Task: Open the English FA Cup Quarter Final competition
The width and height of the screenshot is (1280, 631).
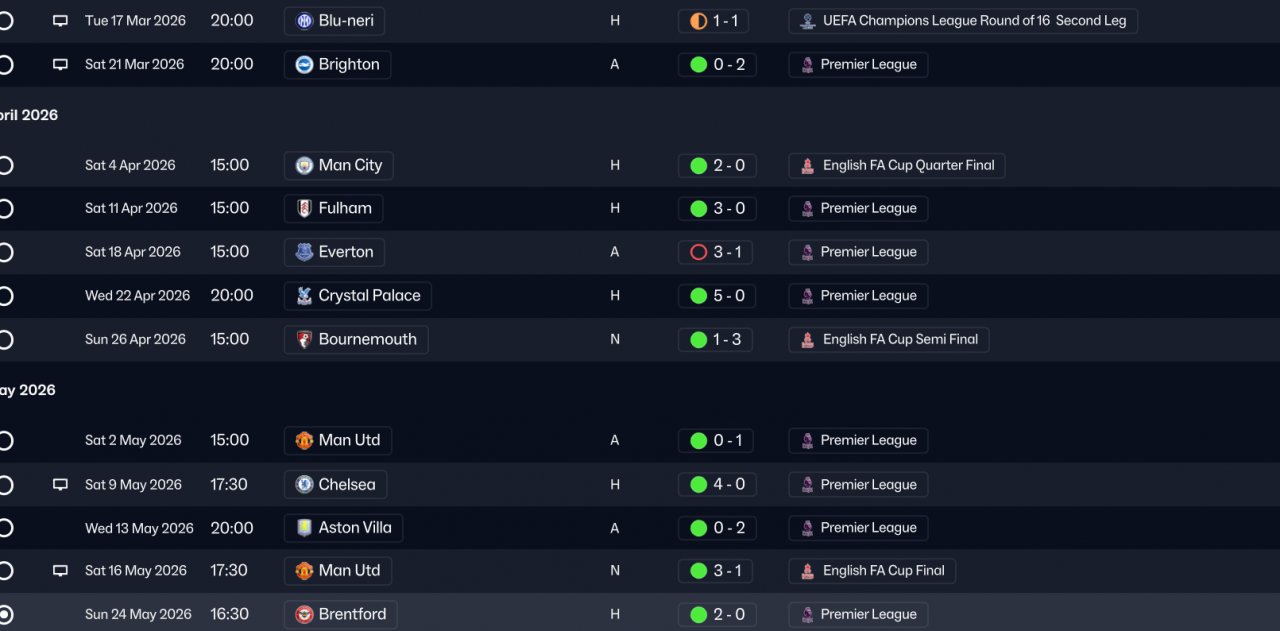Action: click(896, 166)
